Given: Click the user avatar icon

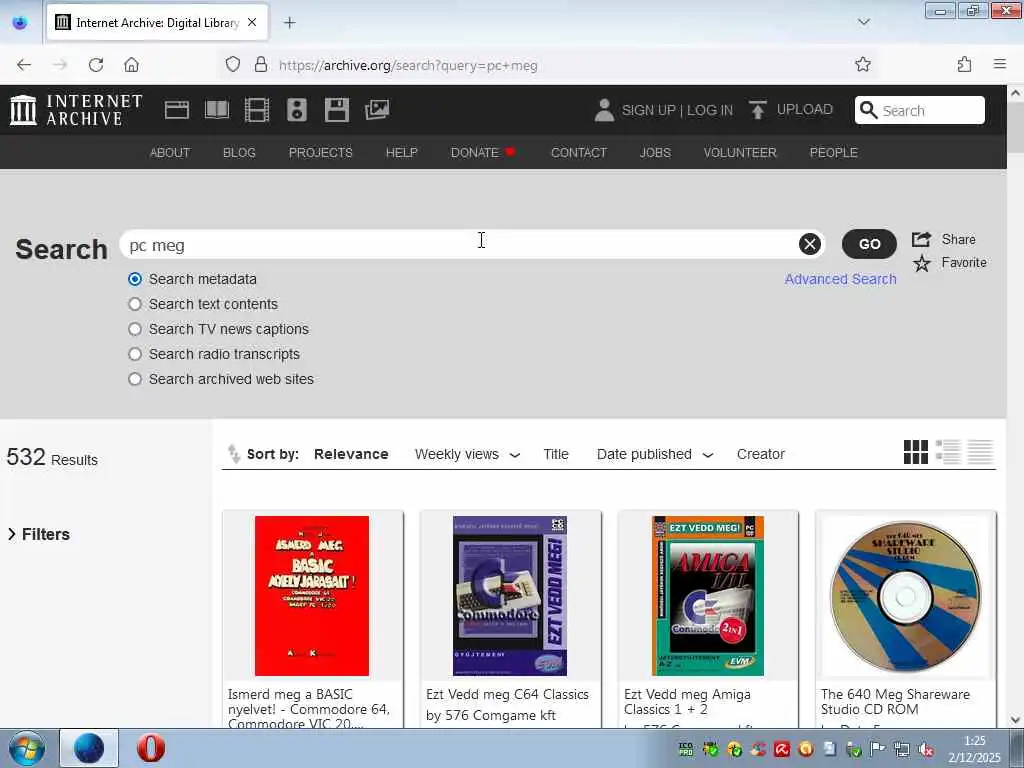Looking at the screenshot, I should point(604,110).
